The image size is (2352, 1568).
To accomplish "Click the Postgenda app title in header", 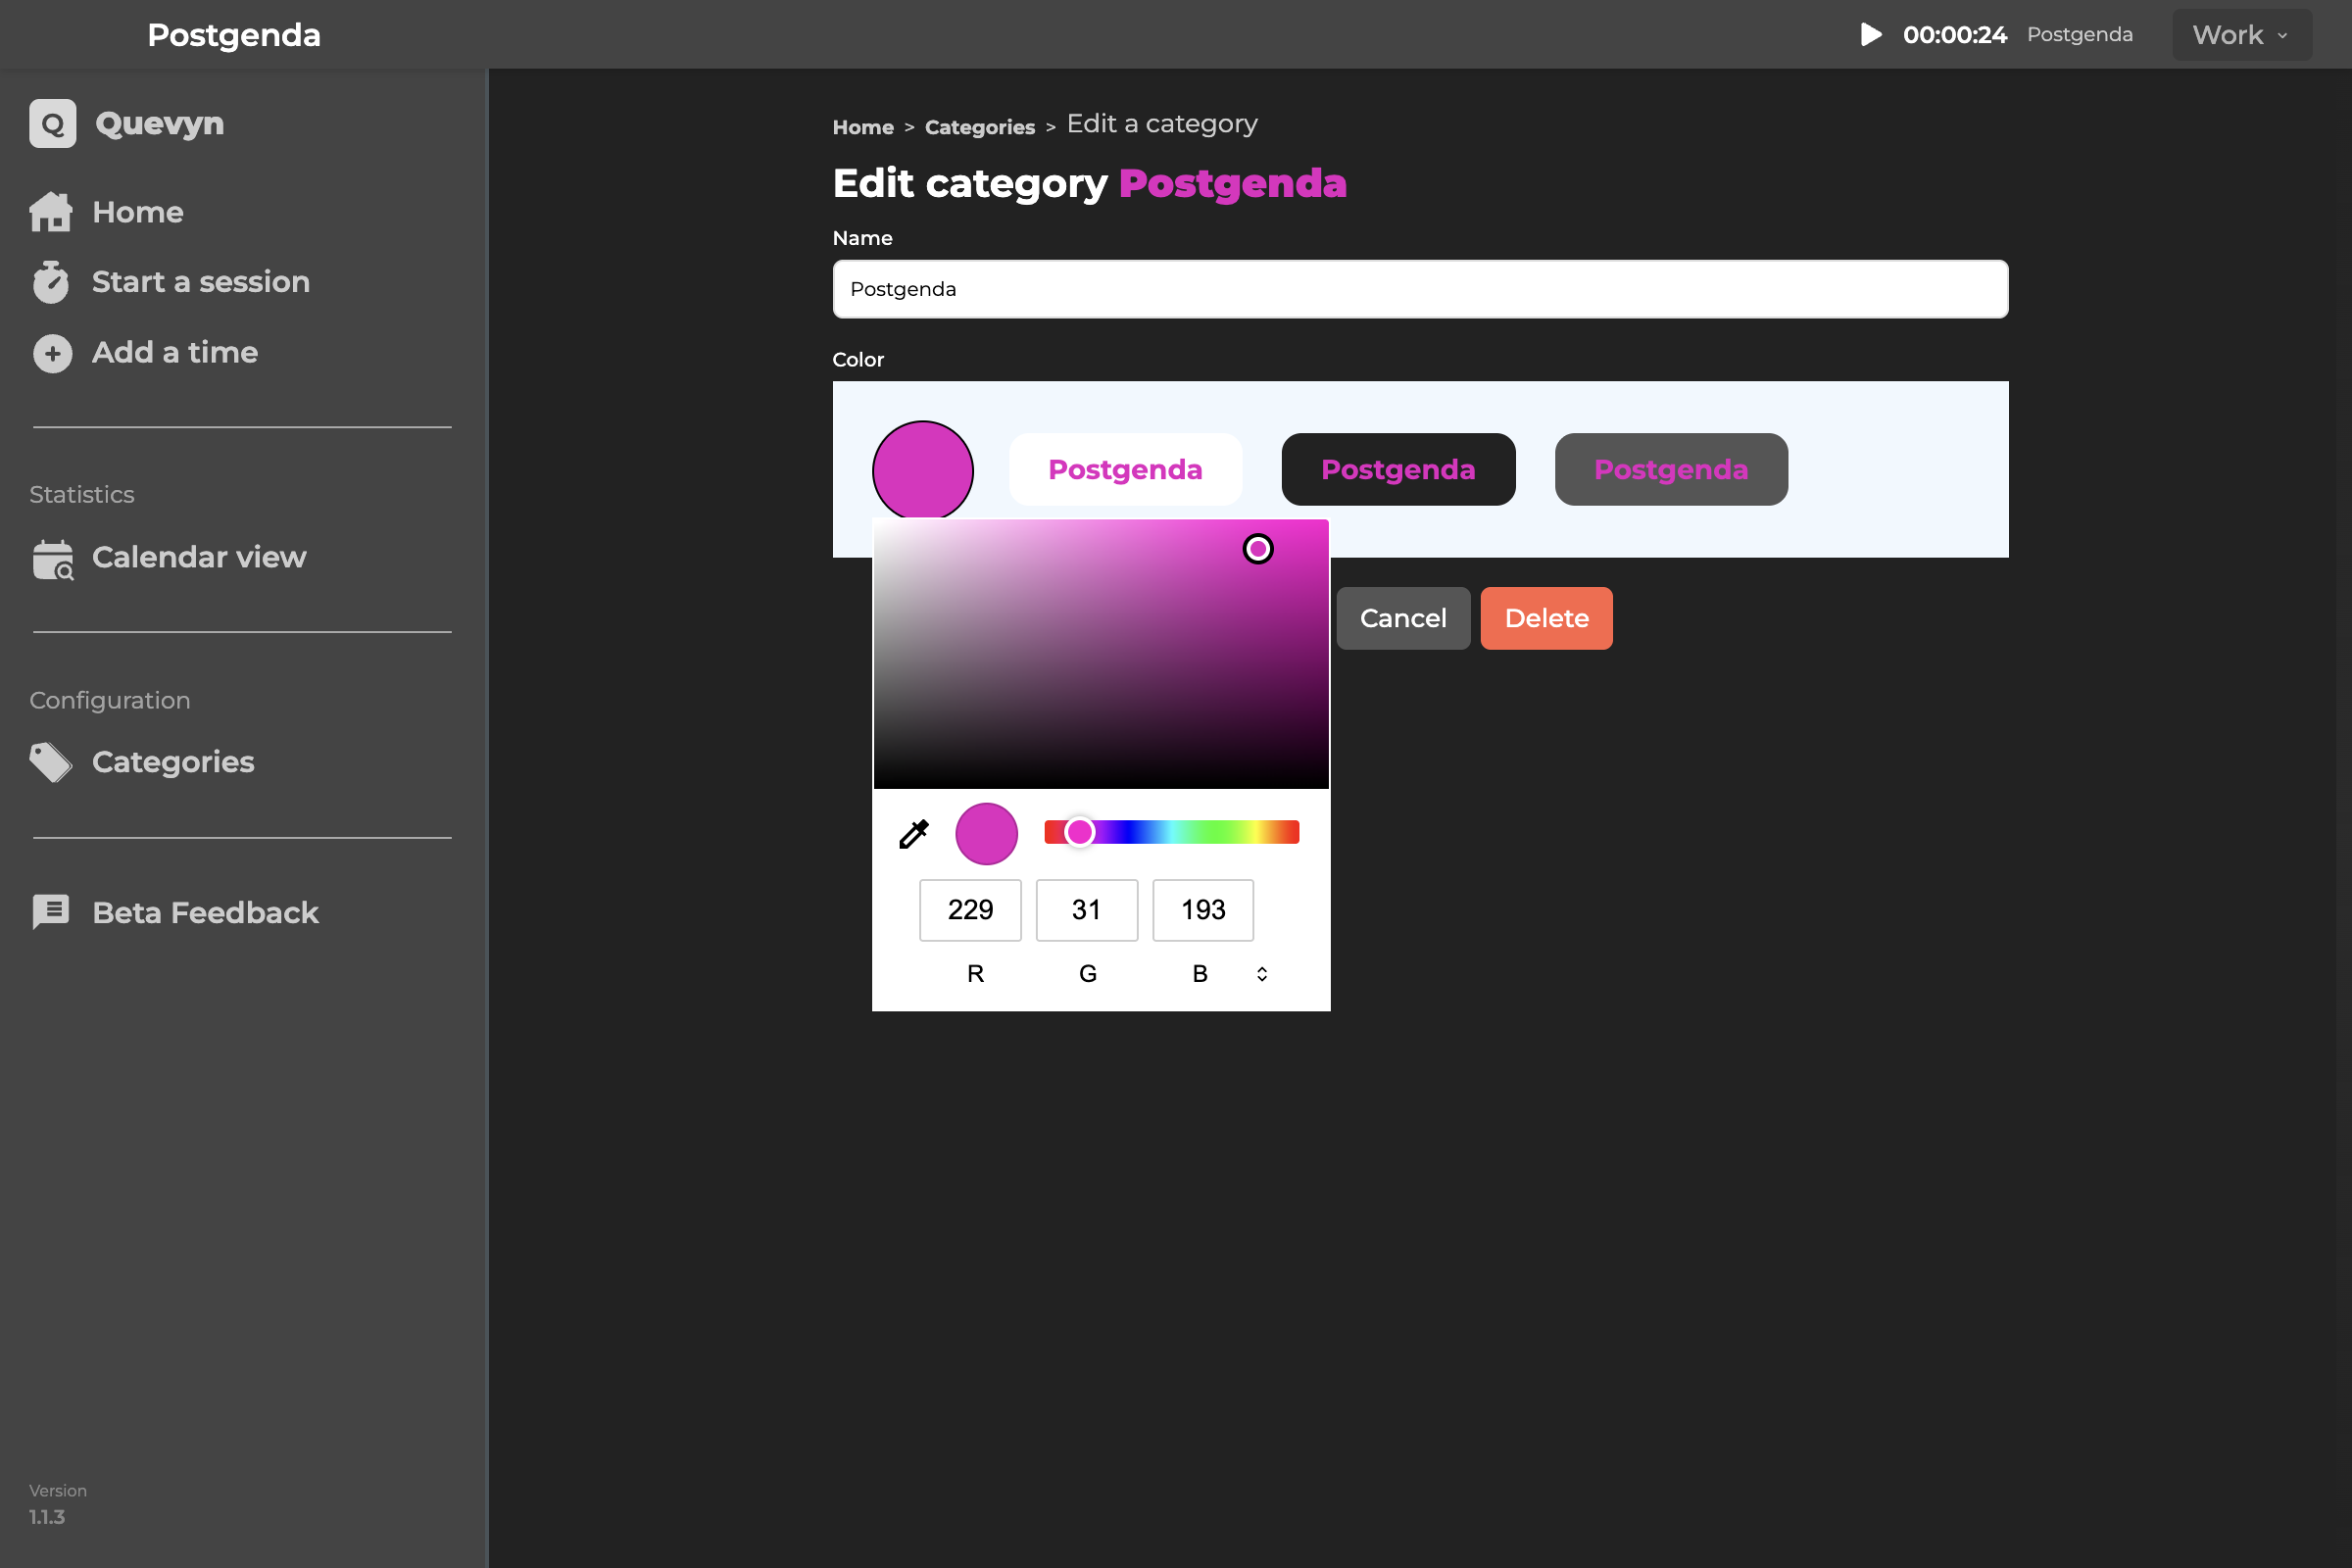I will point(234,35).
